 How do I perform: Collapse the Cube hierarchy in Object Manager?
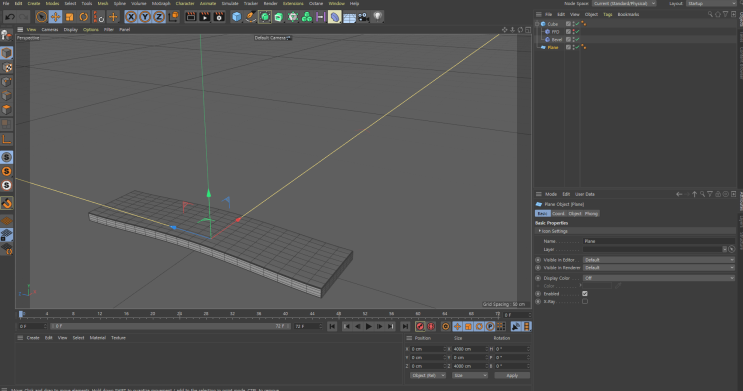tap(537, 24)
